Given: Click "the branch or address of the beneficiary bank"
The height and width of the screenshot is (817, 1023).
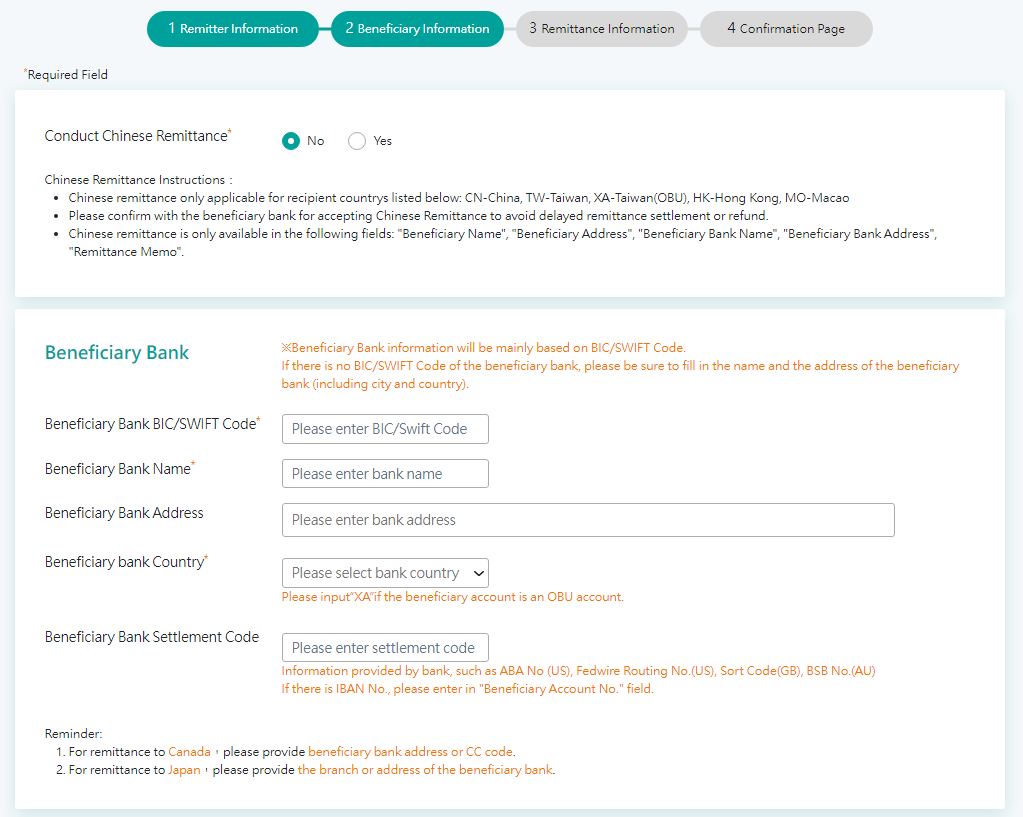Looking at the screenshot, I should pyautogui.click(x=425, y=770).
